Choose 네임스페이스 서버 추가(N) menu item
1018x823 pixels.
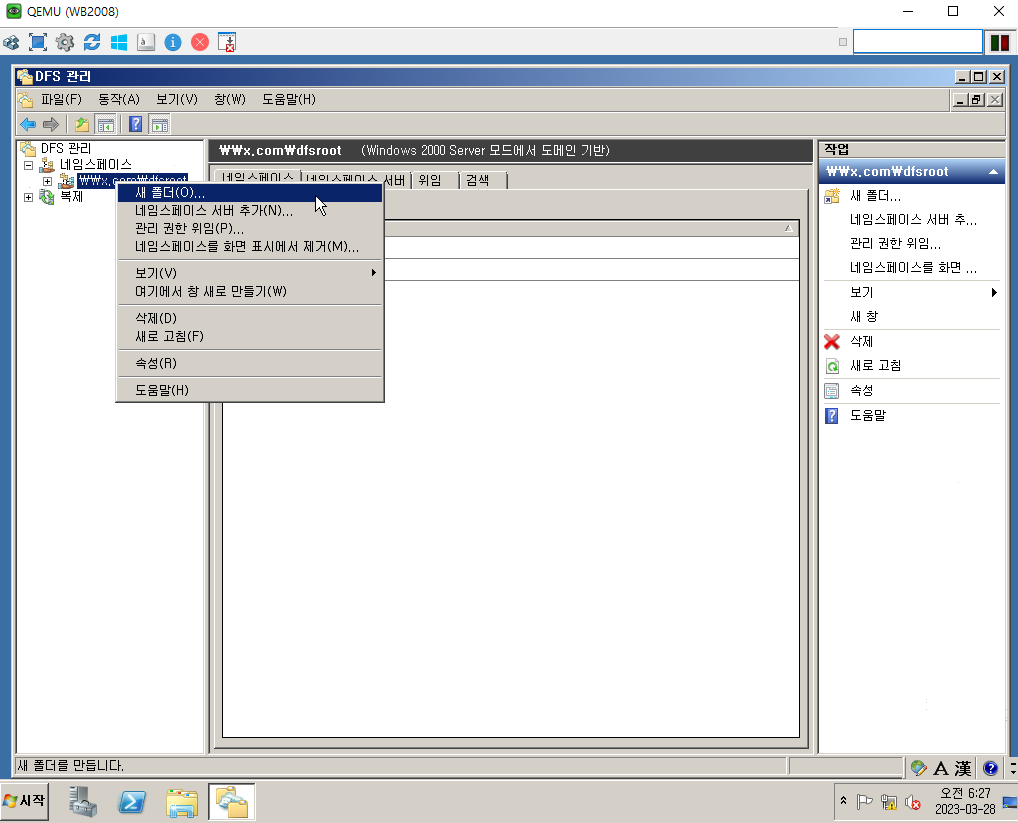pyautogui.click(x=250, y=211)
